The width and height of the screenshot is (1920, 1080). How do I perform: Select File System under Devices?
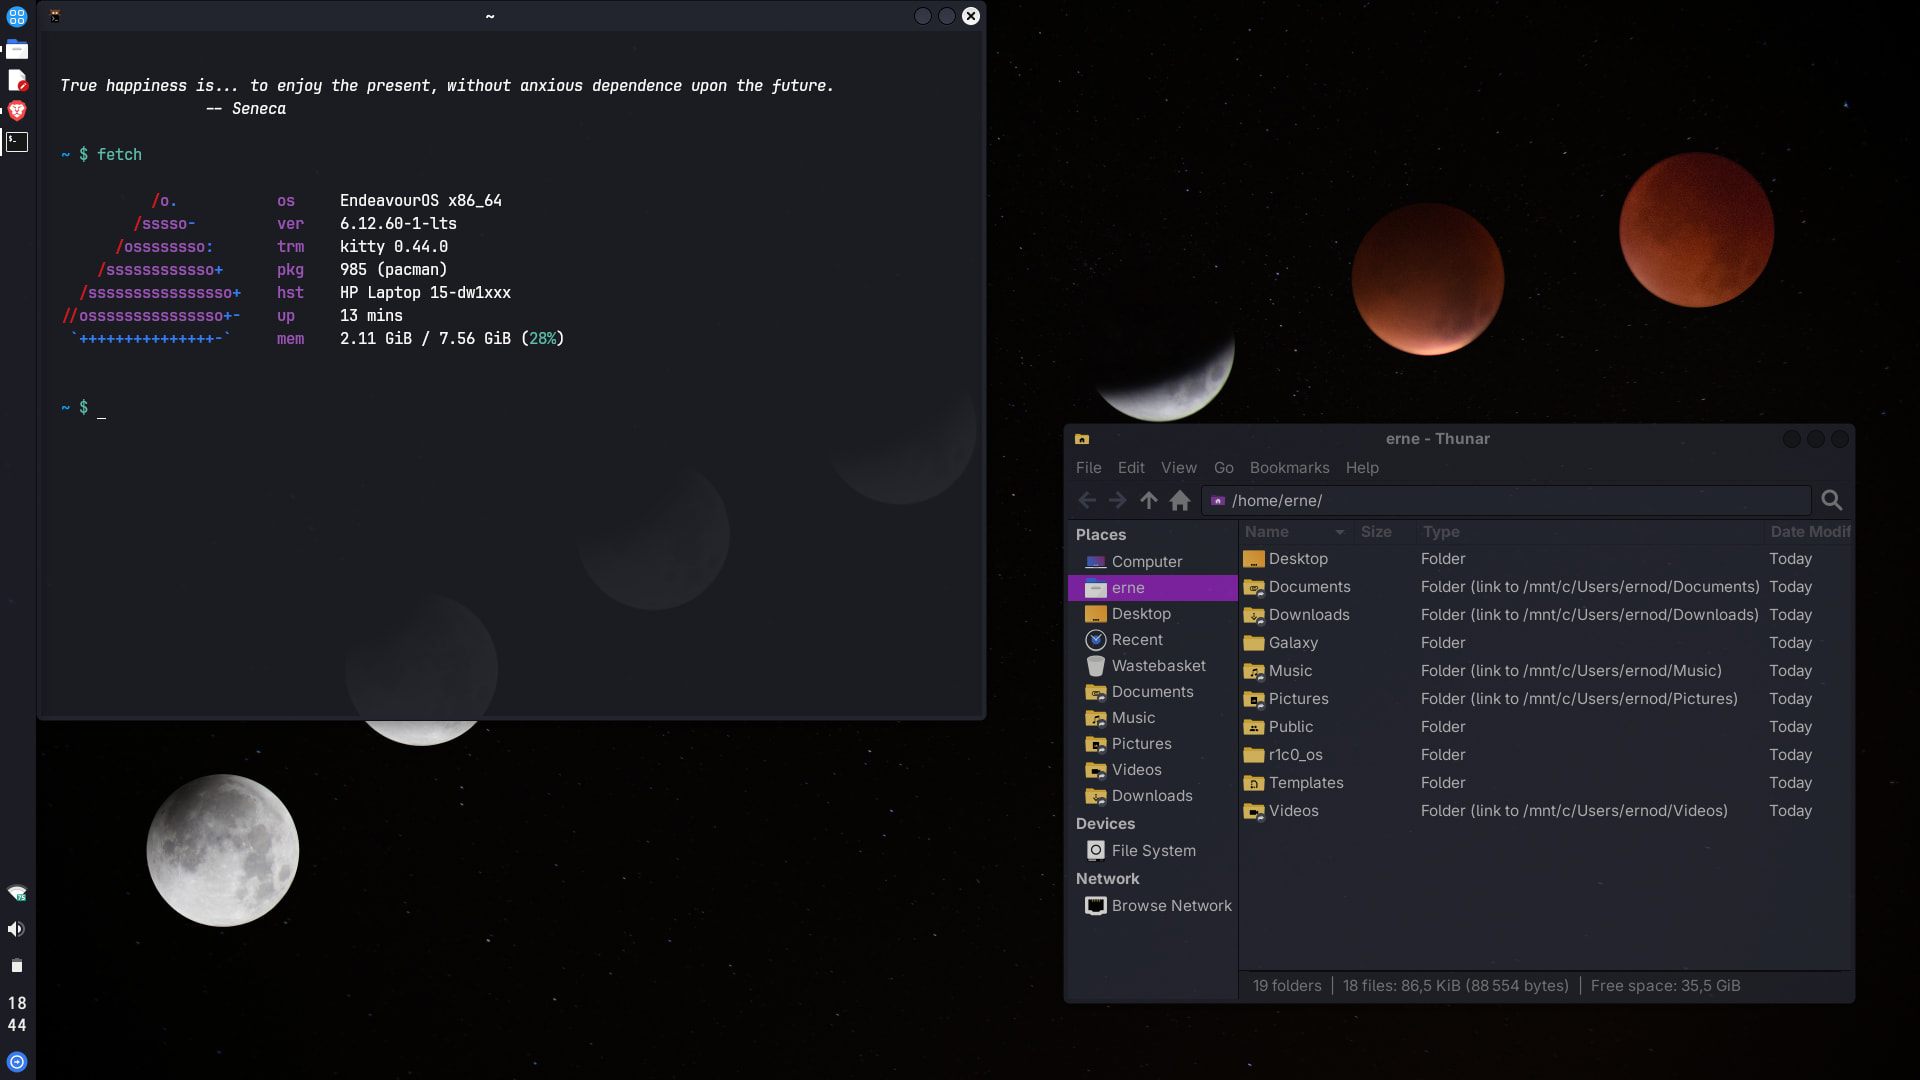tap(1153, 851)
